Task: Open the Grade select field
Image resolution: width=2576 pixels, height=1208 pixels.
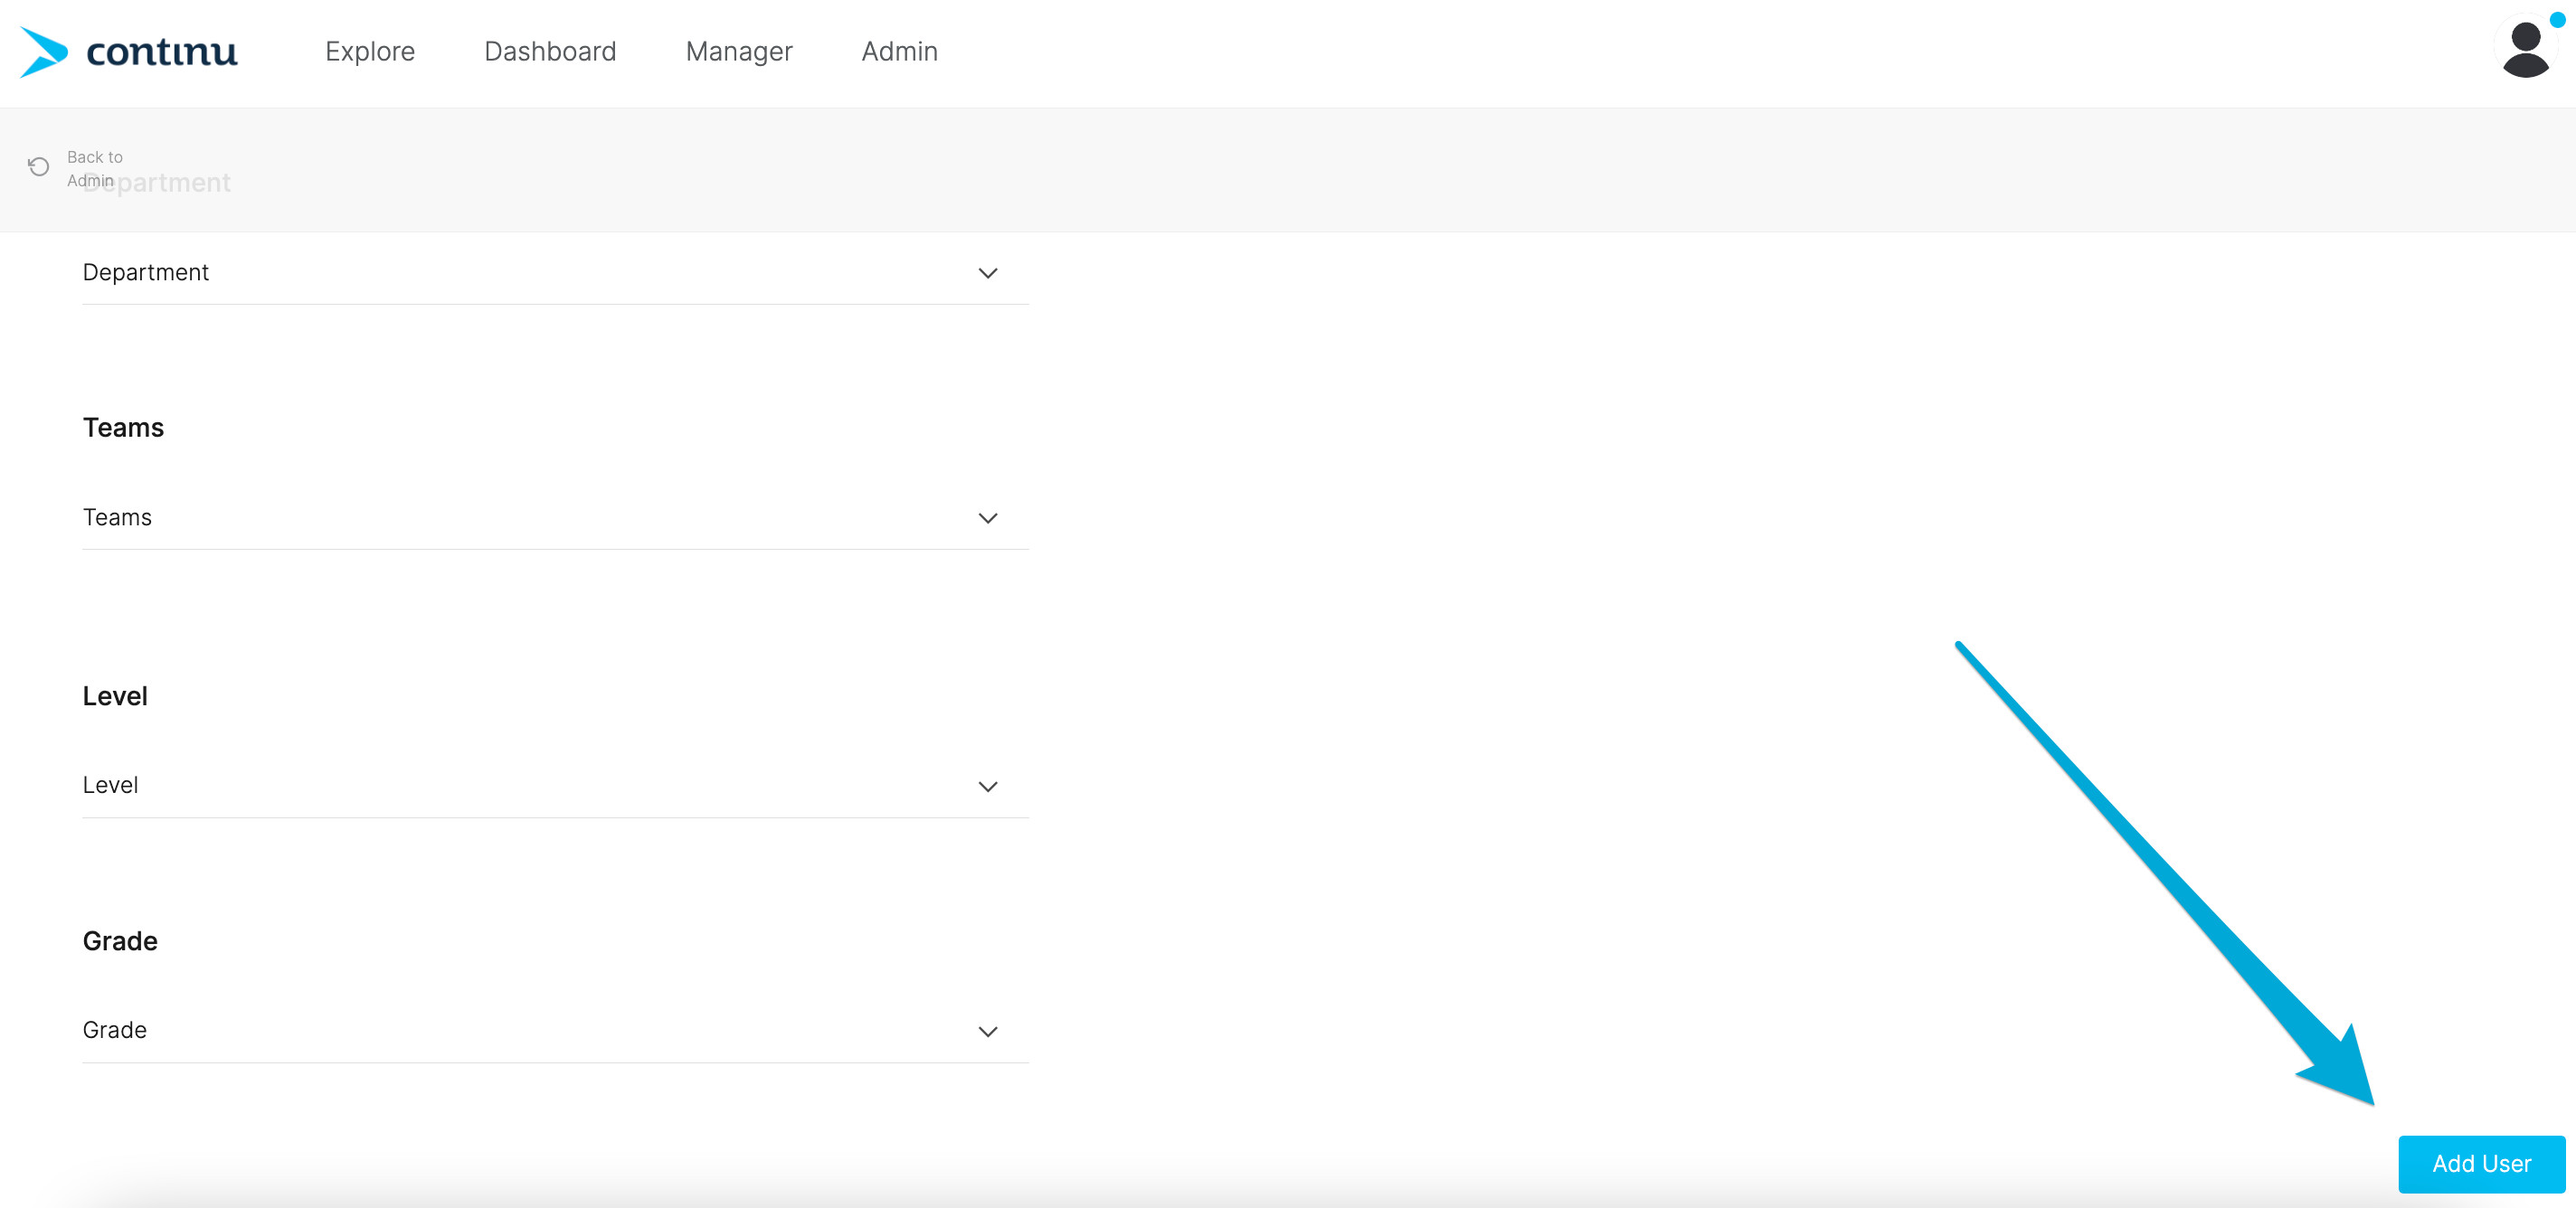Action: (x=556, y=1031)
